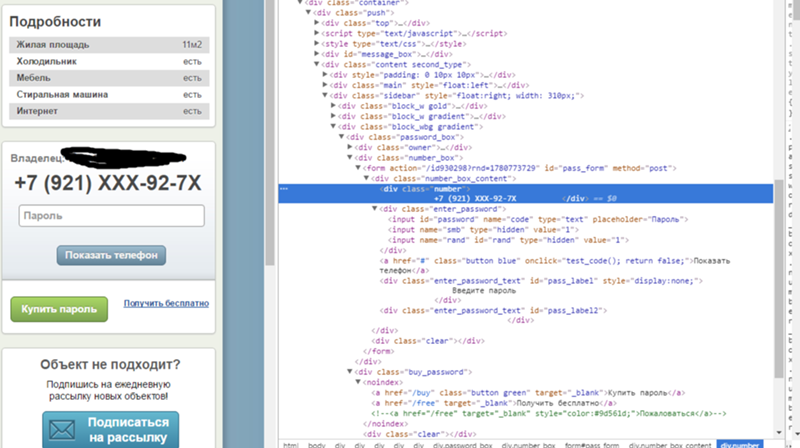
Task: Select the highlighted div class="number" row
Action: (x=526, y=193)
